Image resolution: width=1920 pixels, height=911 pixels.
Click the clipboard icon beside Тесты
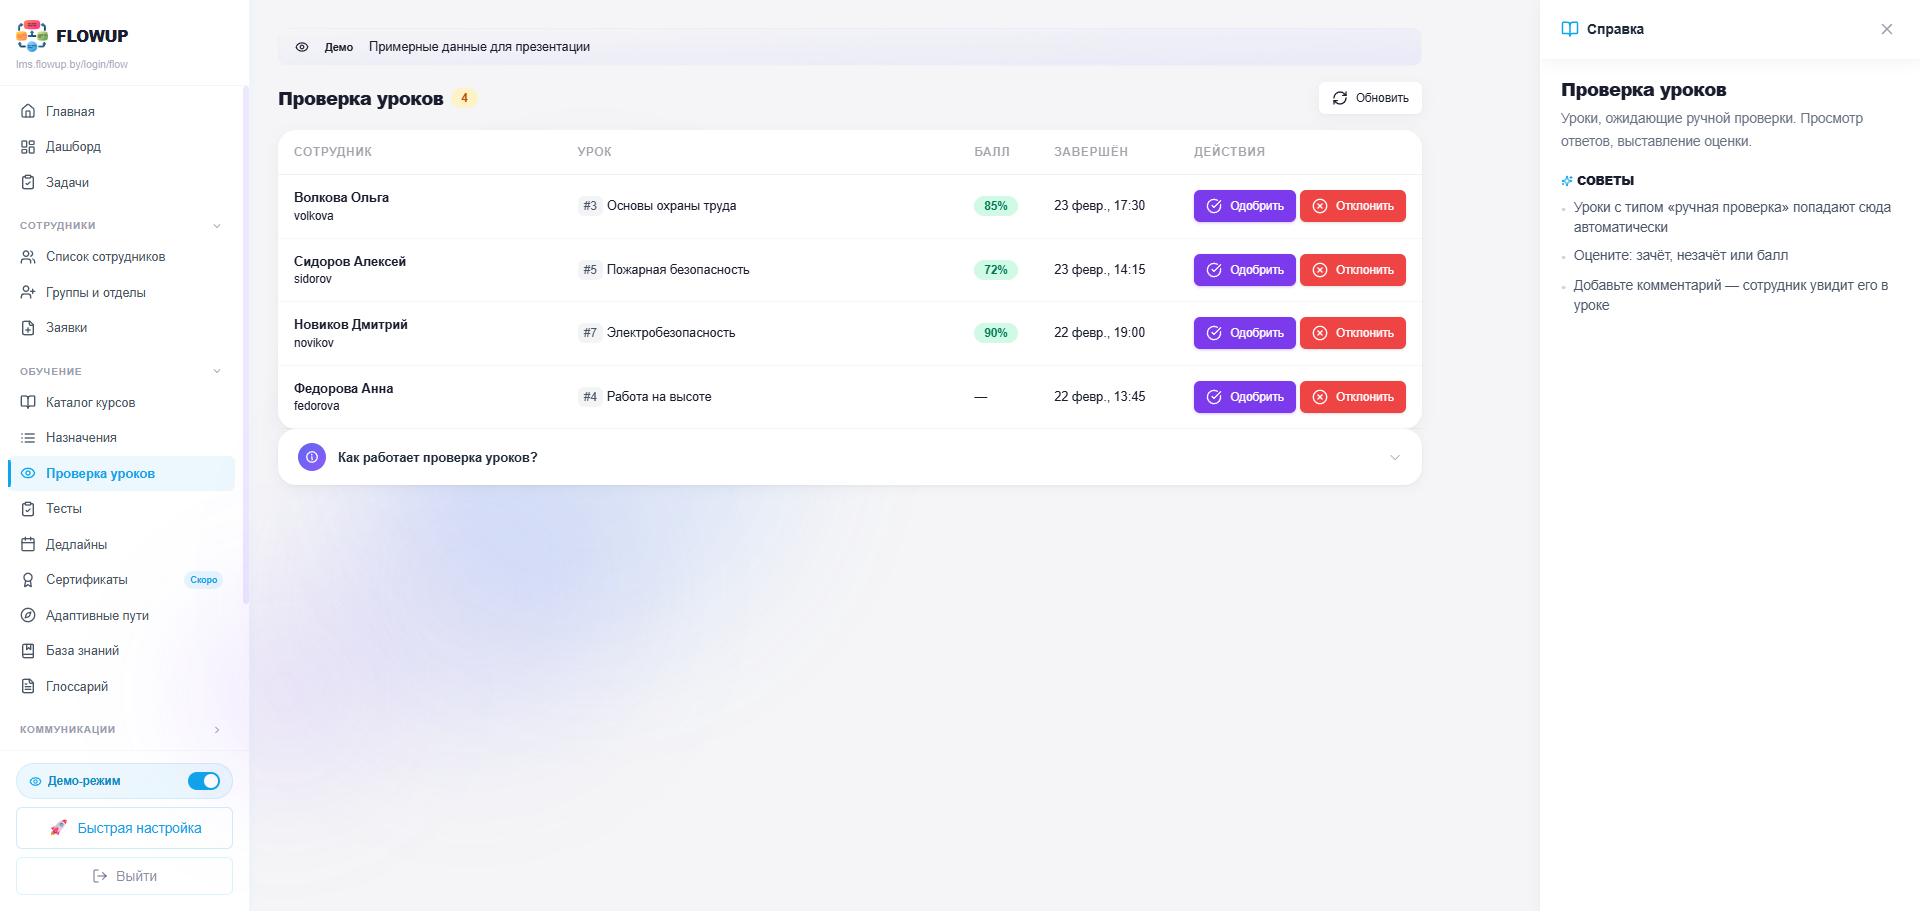point(28,509)
